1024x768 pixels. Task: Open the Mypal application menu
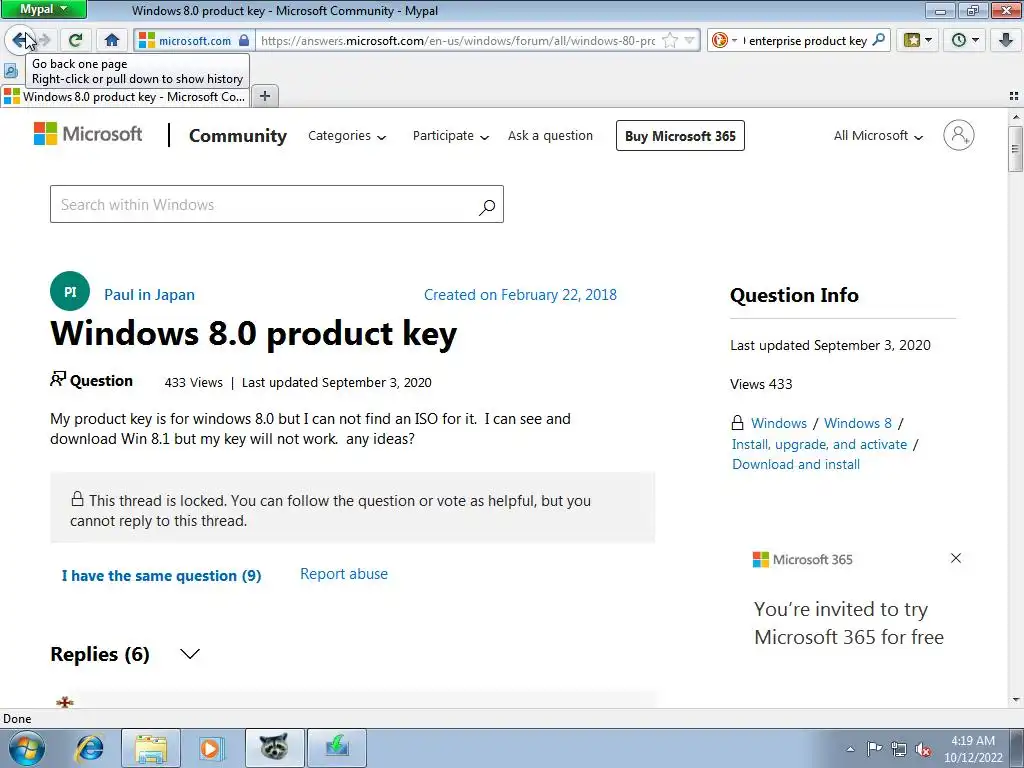coord(43,9)
